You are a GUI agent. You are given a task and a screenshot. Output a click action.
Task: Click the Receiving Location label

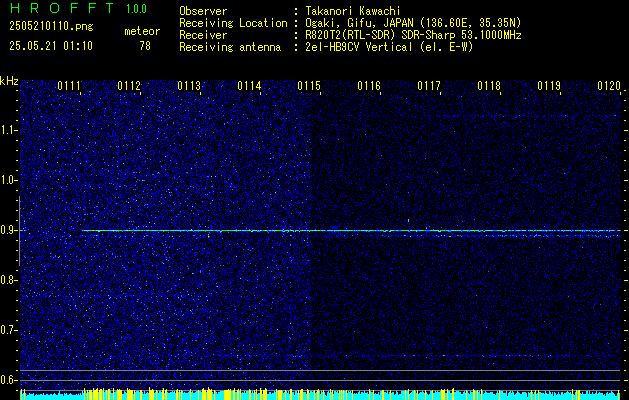[233, 23]
